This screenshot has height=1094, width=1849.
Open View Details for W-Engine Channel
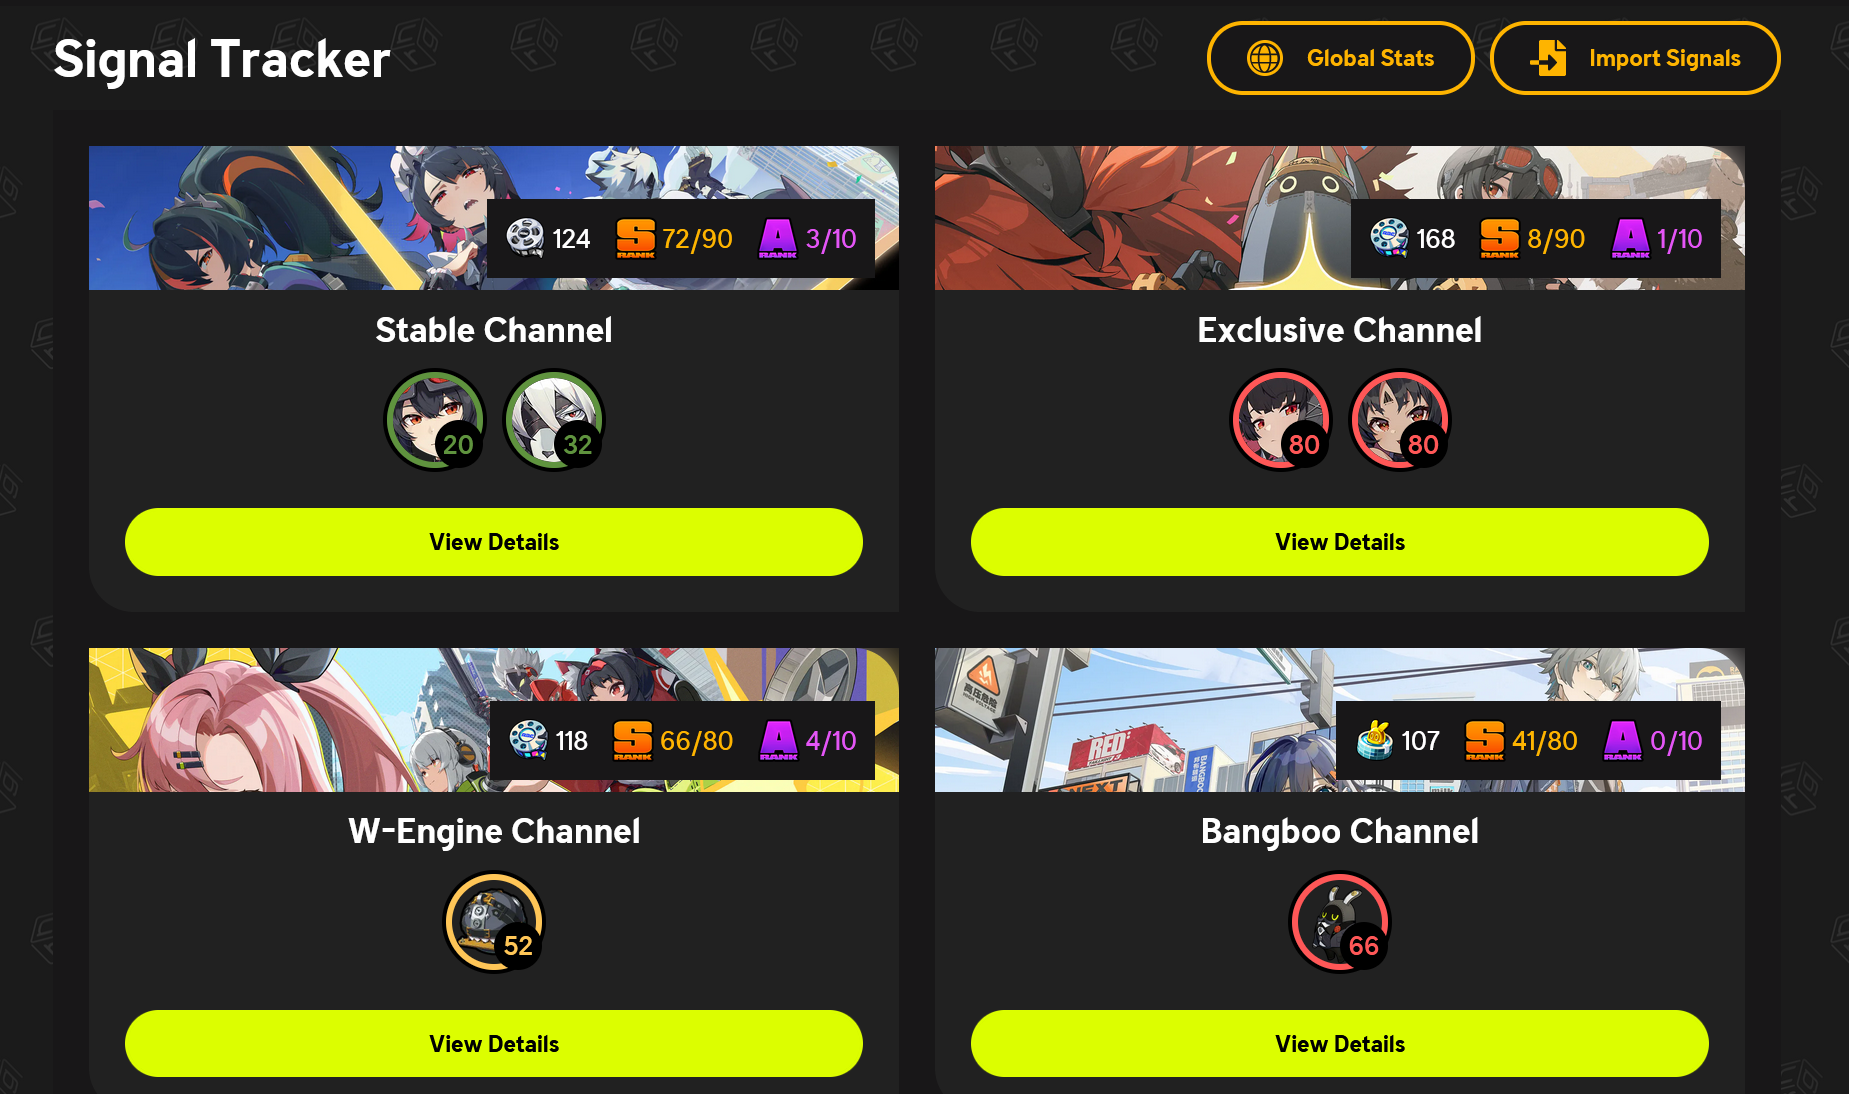494,1044
